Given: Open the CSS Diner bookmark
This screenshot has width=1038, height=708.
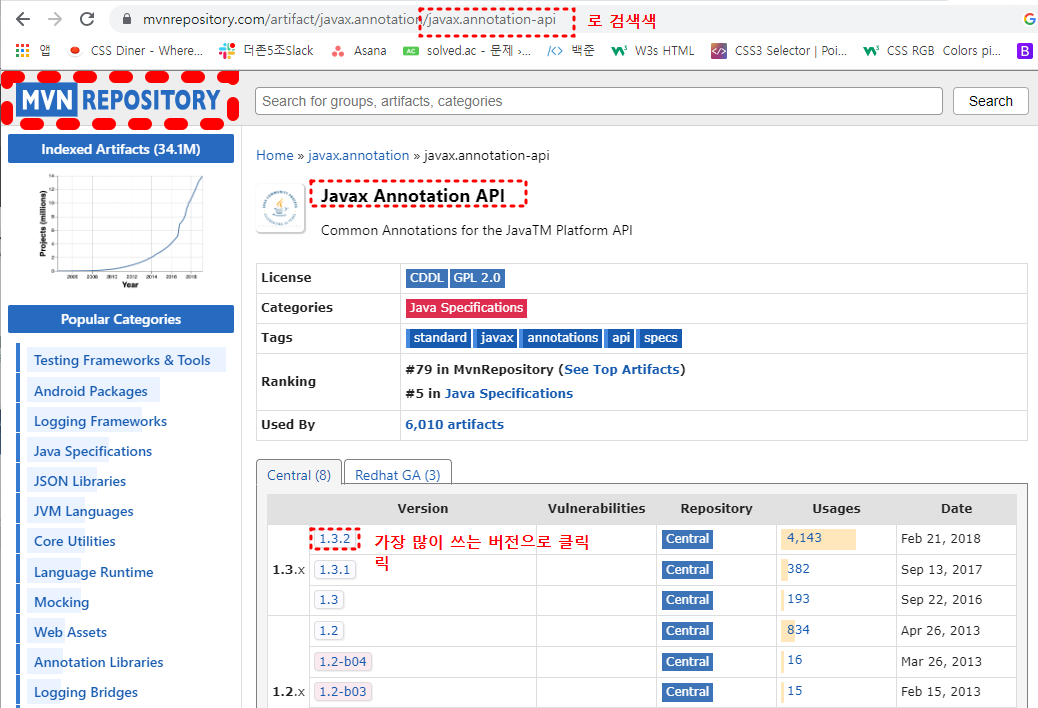Looking at the screenshot, I should coord(136,50).
